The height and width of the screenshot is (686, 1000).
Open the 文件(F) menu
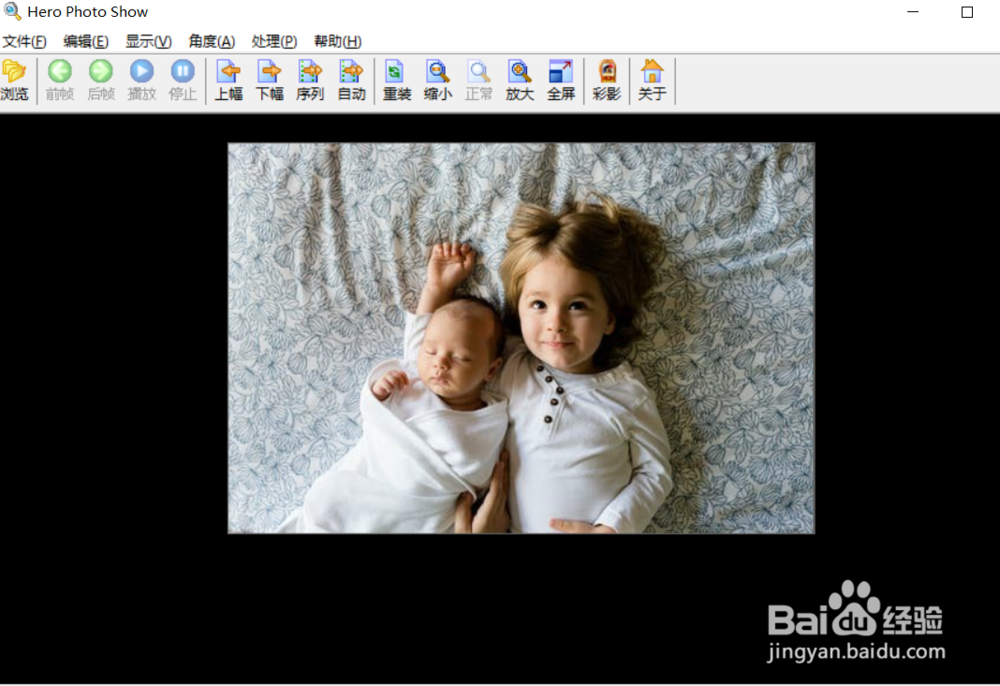pos(24,41)
